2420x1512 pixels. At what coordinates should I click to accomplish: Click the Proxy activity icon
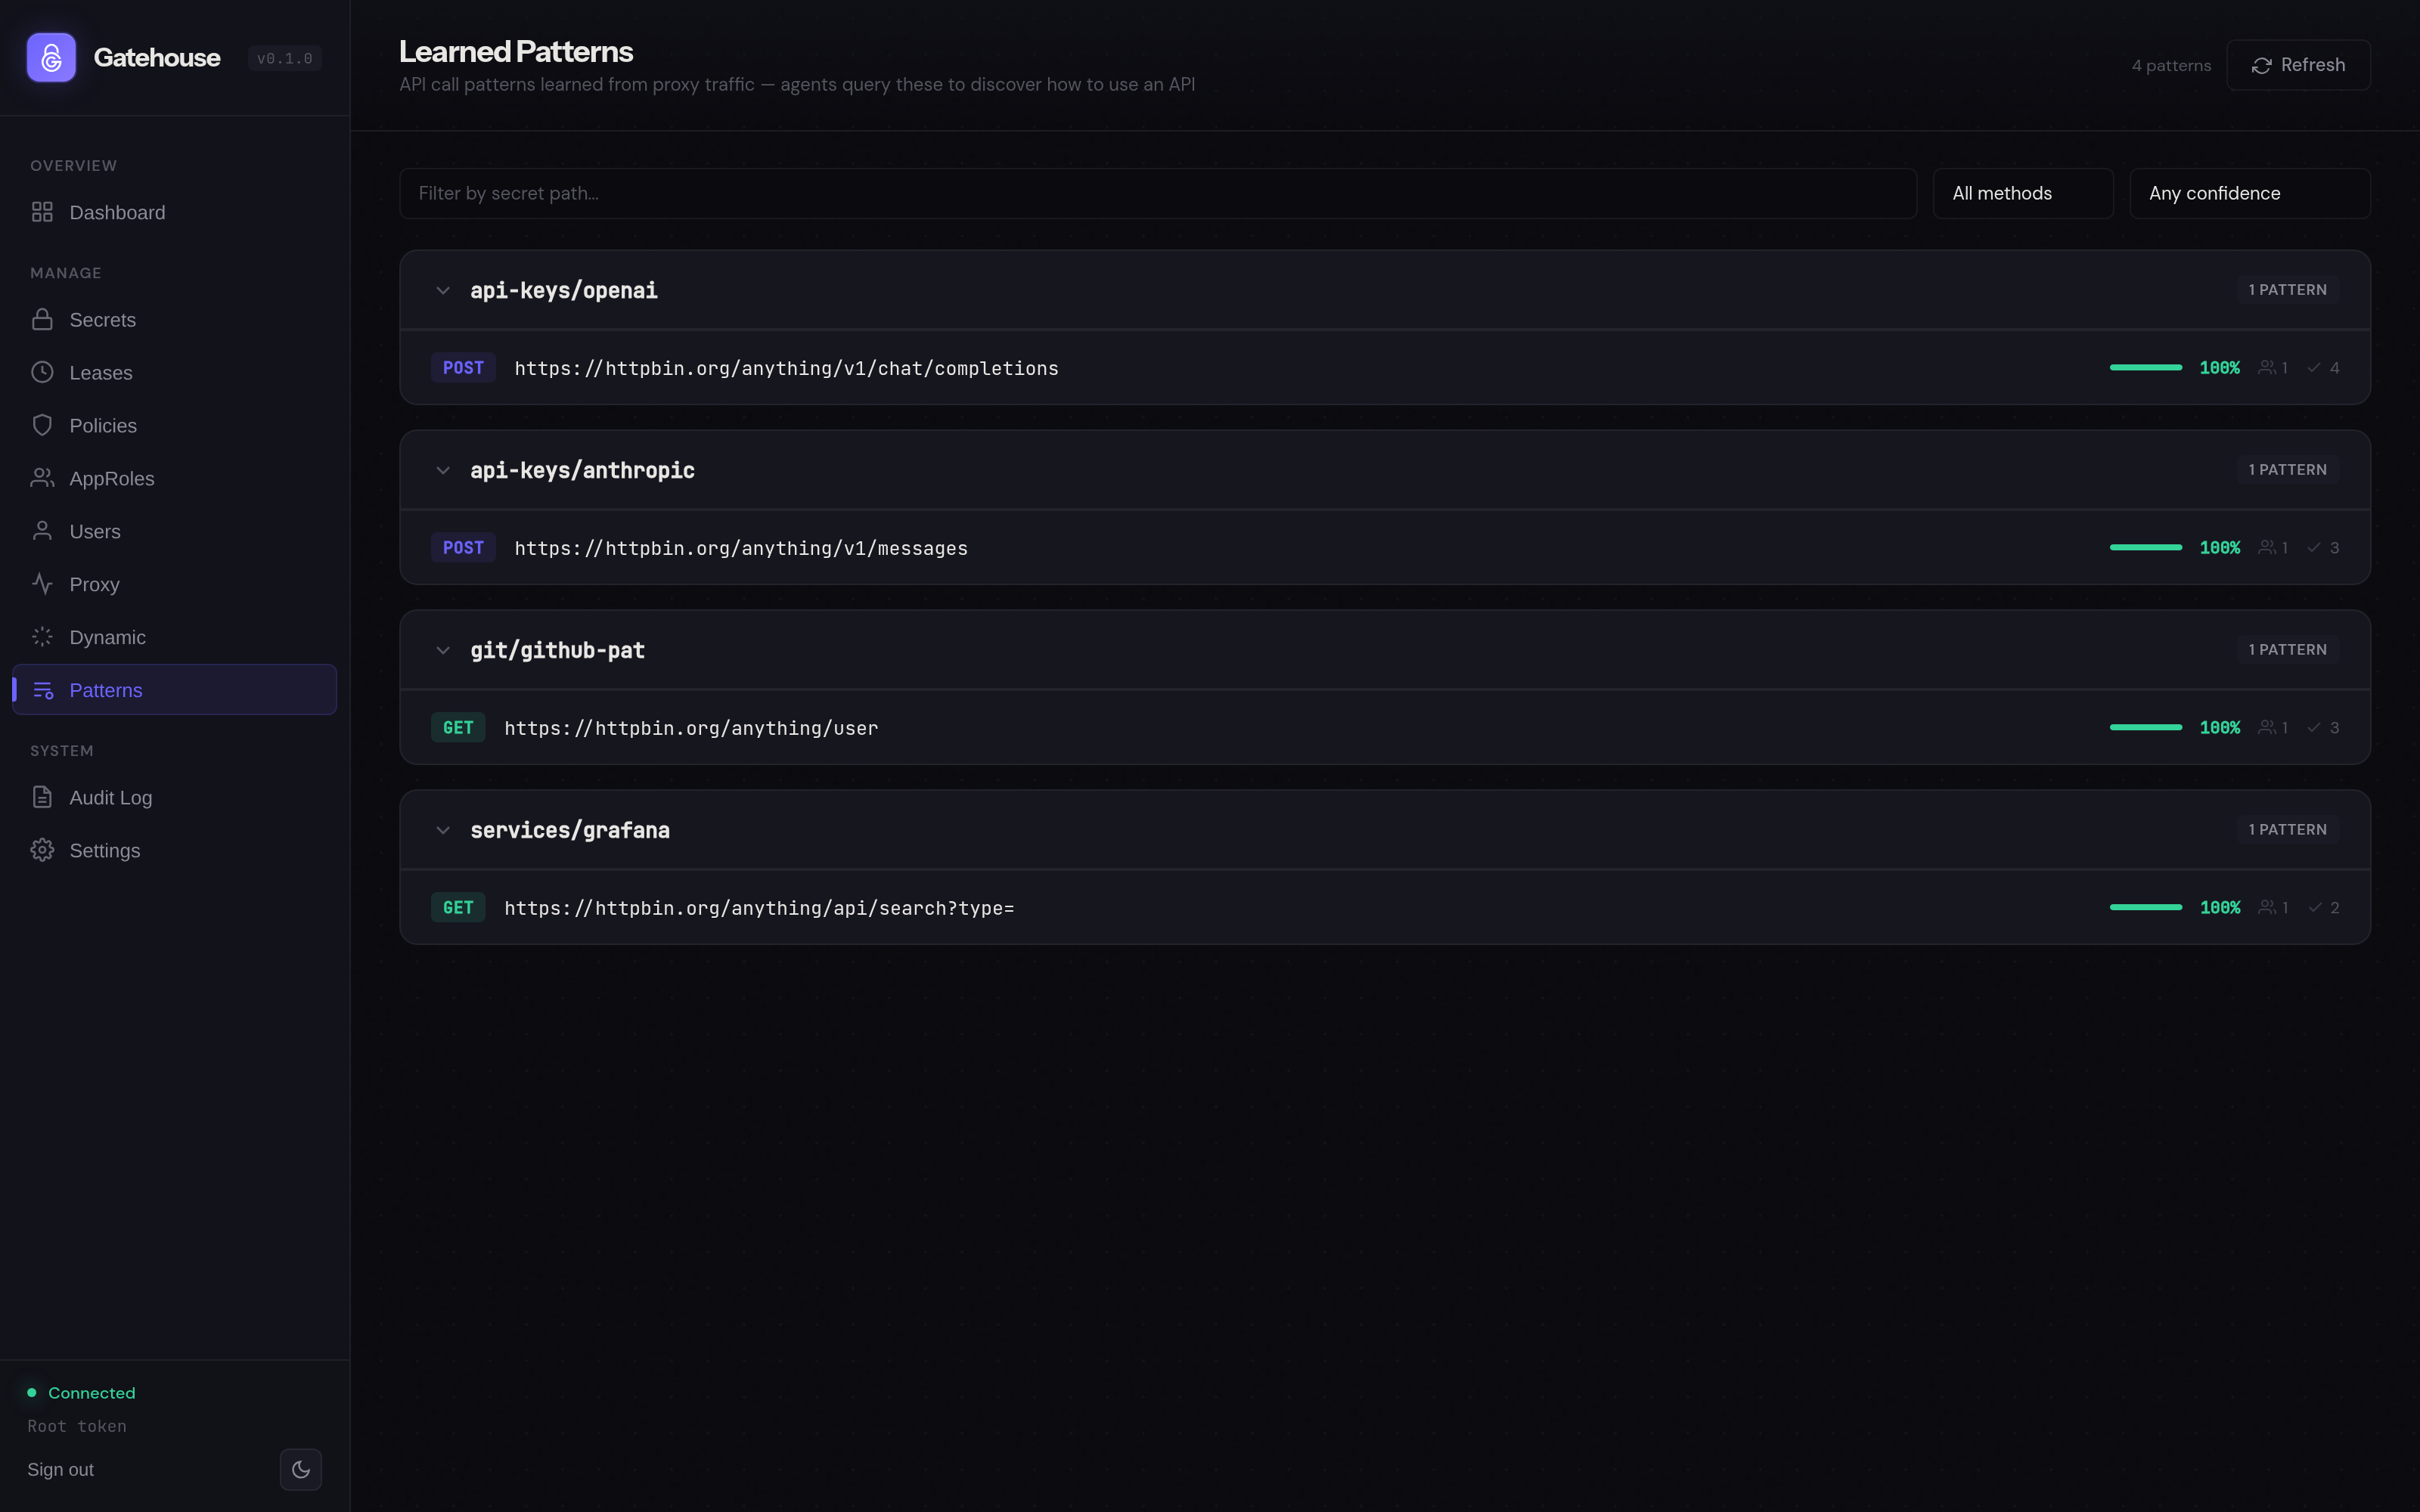(x=42, y=584)
